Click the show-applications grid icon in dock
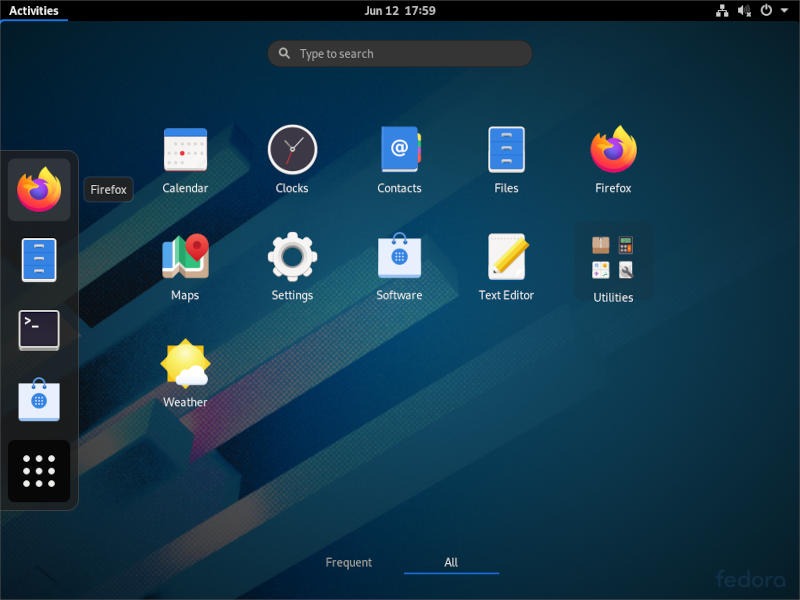The image size is (800, 600). click(38, 471)
